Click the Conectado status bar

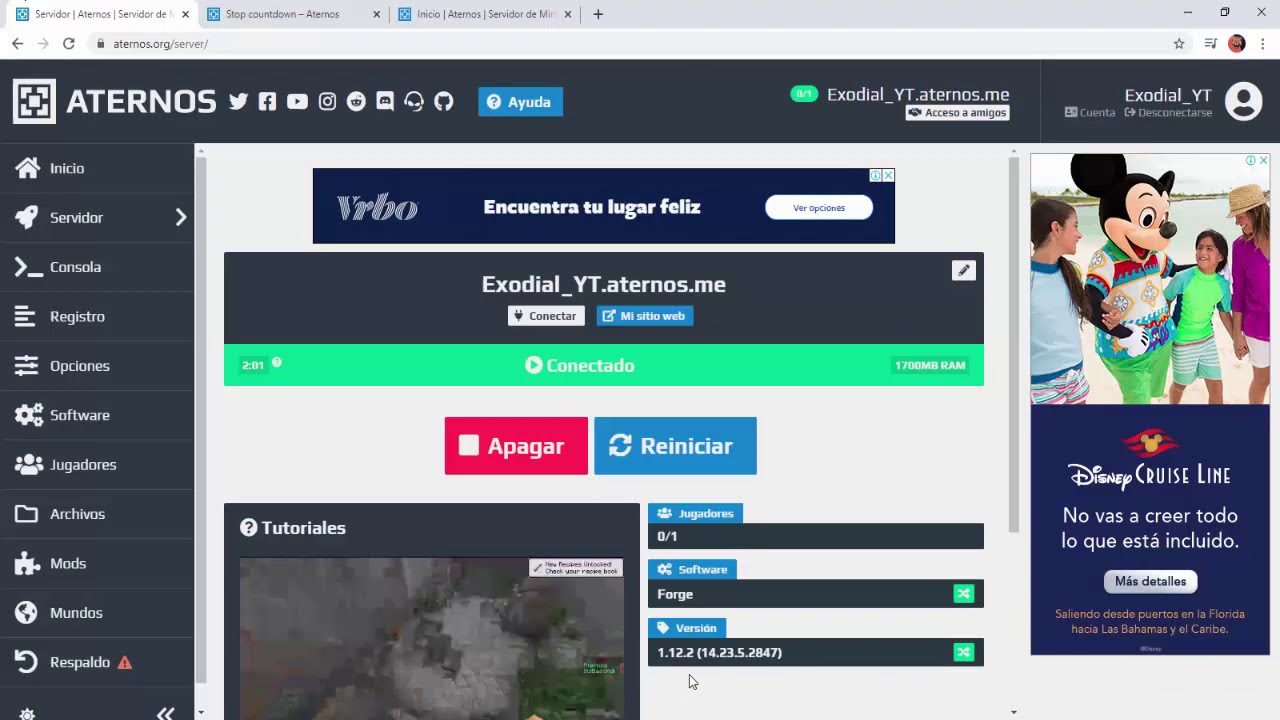(x=604, y=365)
